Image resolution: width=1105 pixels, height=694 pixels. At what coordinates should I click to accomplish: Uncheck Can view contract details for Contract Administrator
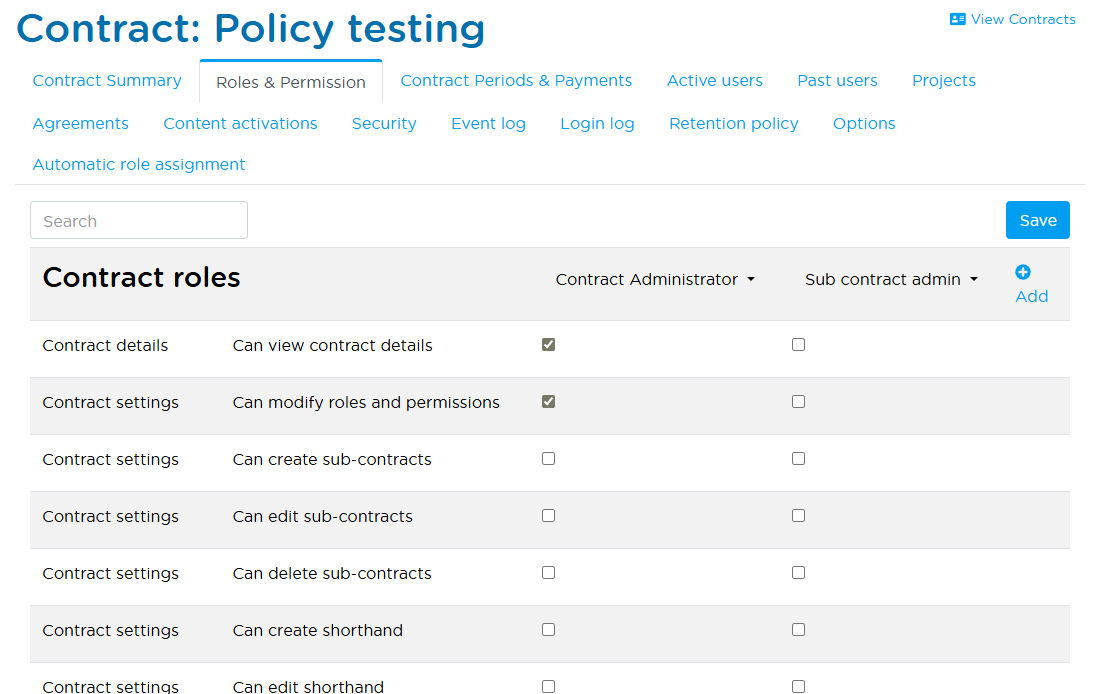[x=548, y=343]
